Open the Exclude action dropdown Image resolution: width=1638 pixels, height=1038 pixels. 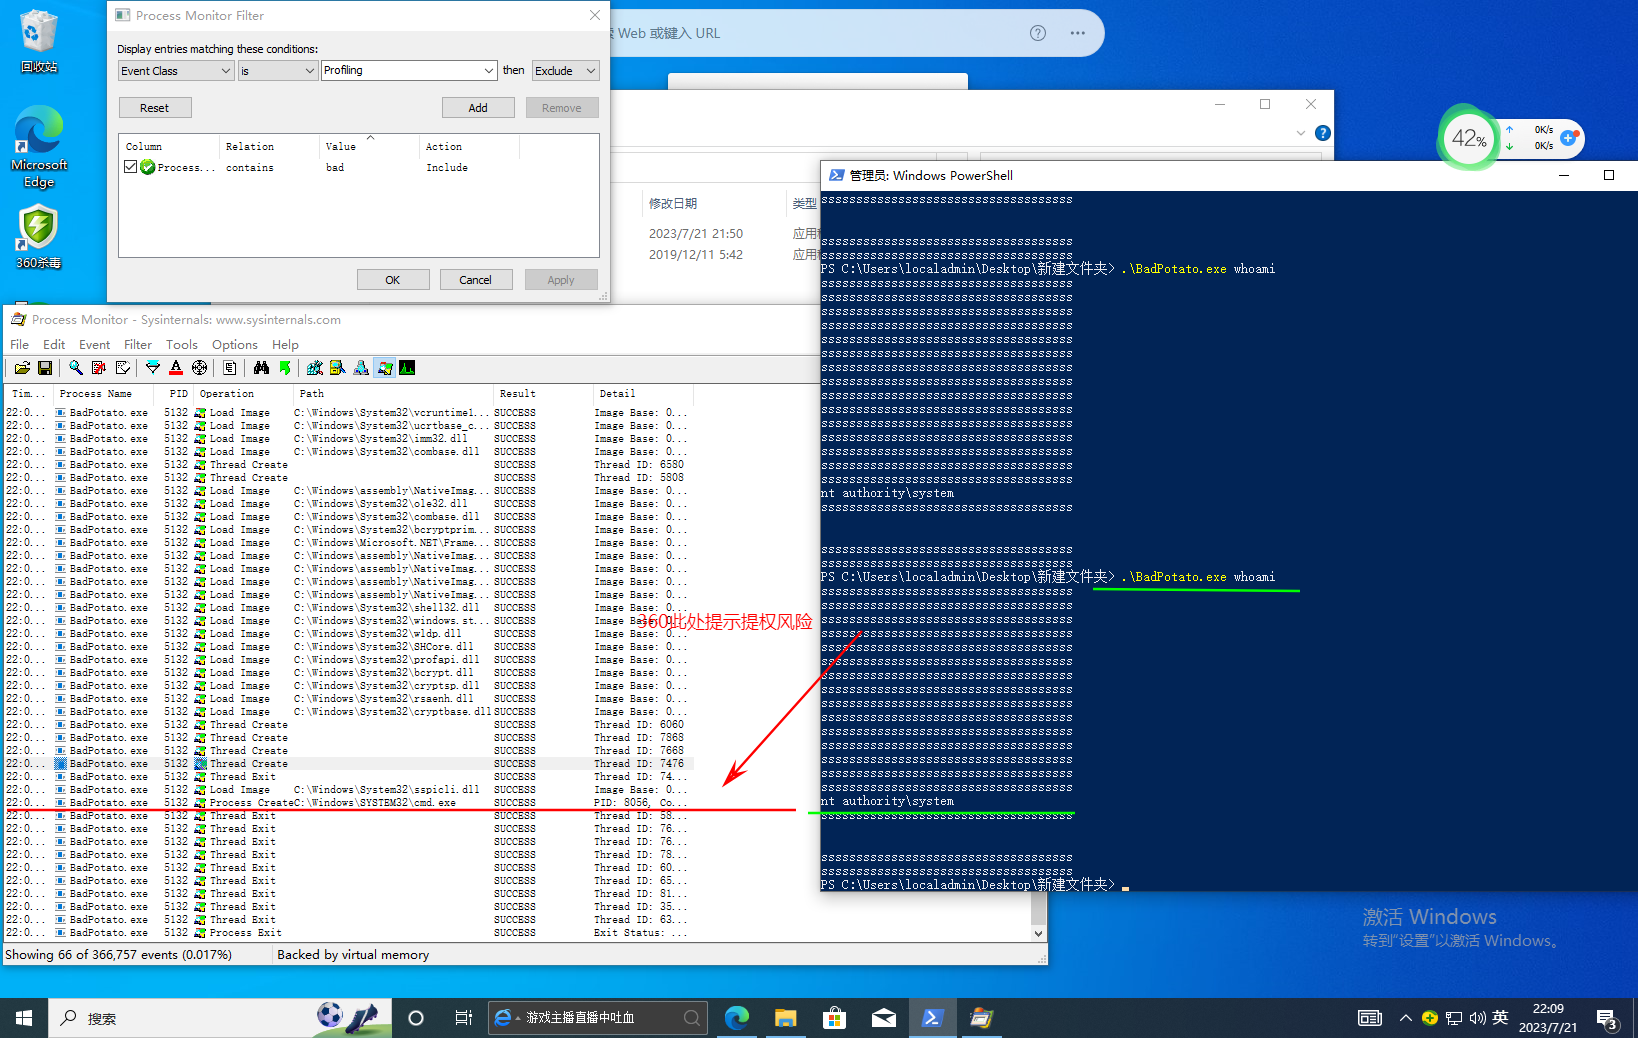coord(565,70)
